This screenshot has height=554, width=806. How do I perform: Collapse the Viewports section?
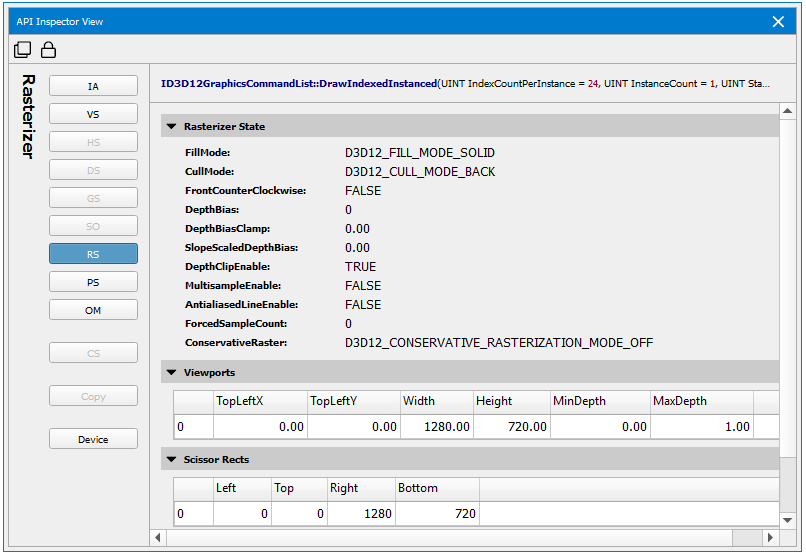171,373
